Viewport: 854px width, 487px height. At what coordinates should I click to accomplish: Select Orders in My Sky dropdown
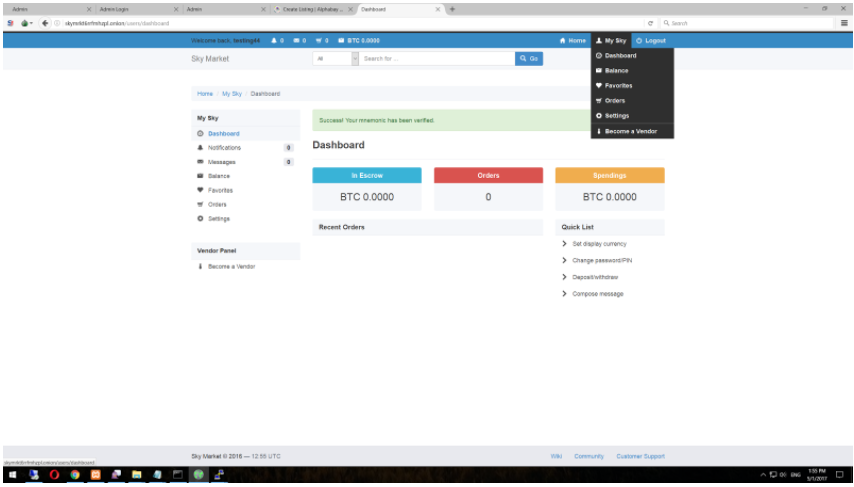point(632,101)
